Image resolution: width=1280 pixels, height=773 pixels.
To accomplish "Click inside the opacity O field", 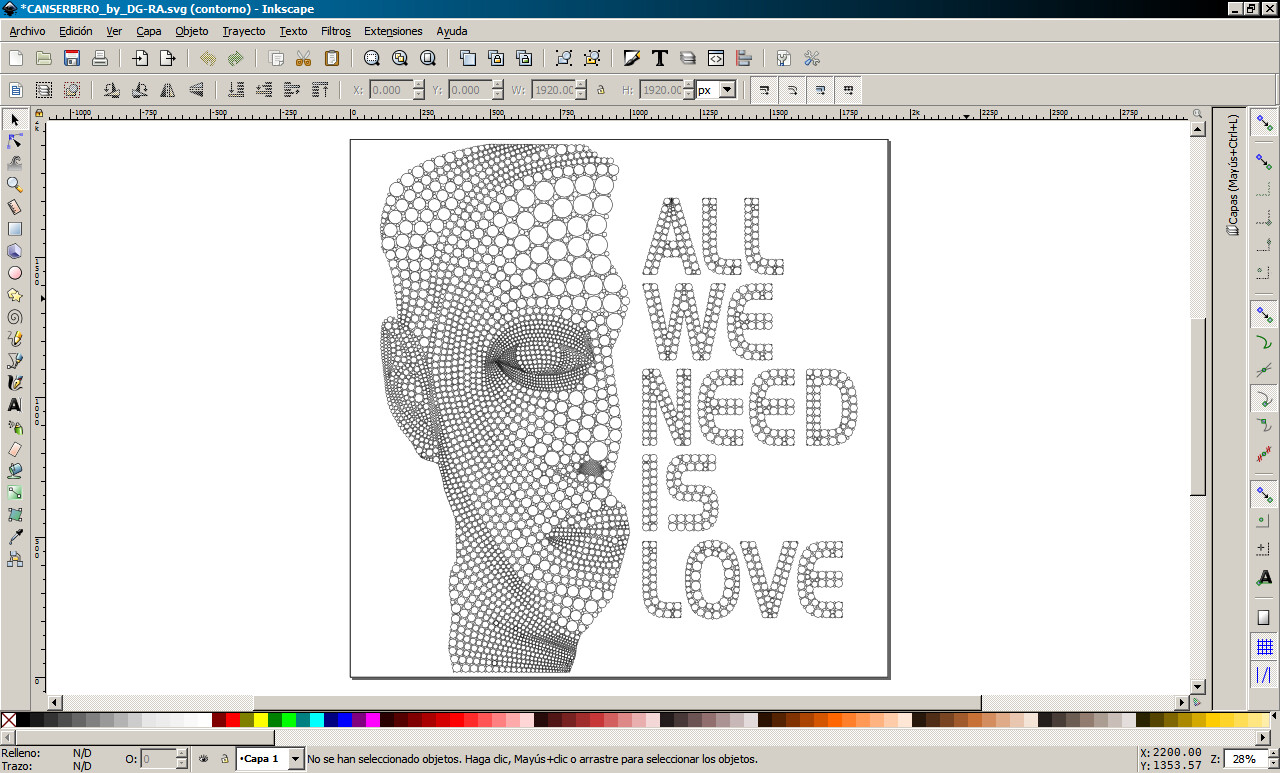I will [x=160, y=758].
